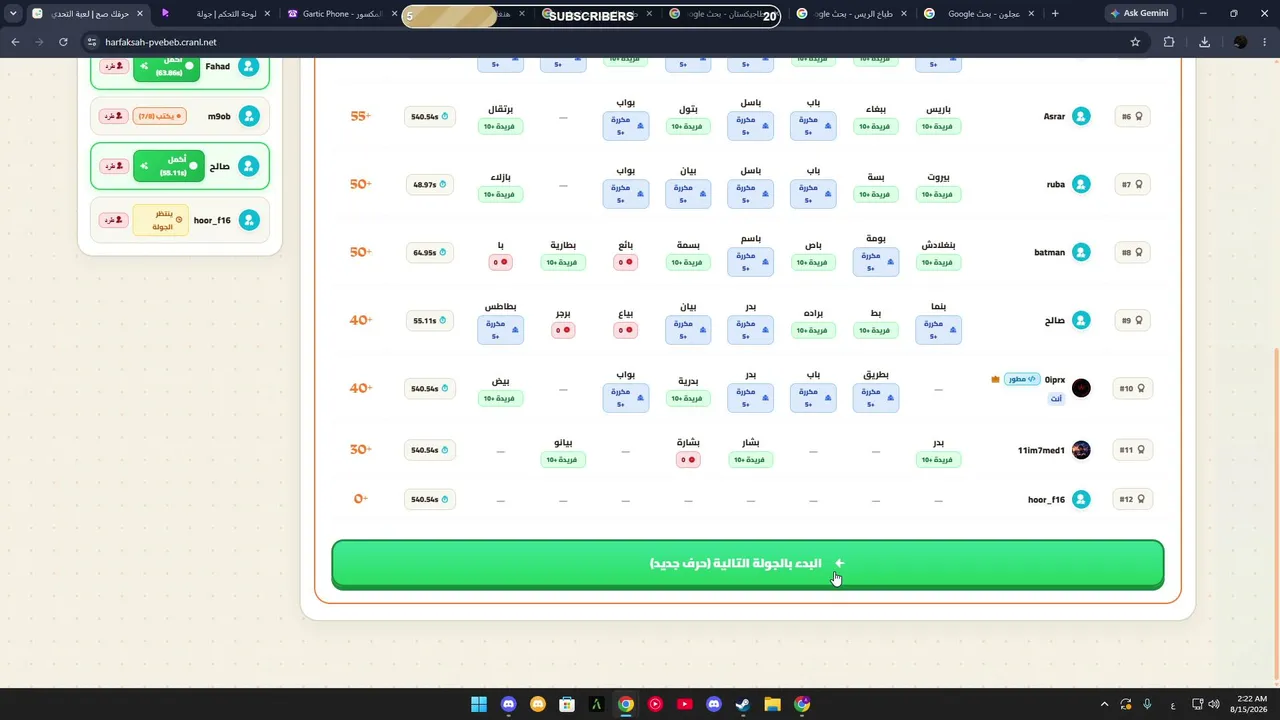Kick hoor_f16 using the طرد button
The image size is (1280, 720).
pos(114,220)
